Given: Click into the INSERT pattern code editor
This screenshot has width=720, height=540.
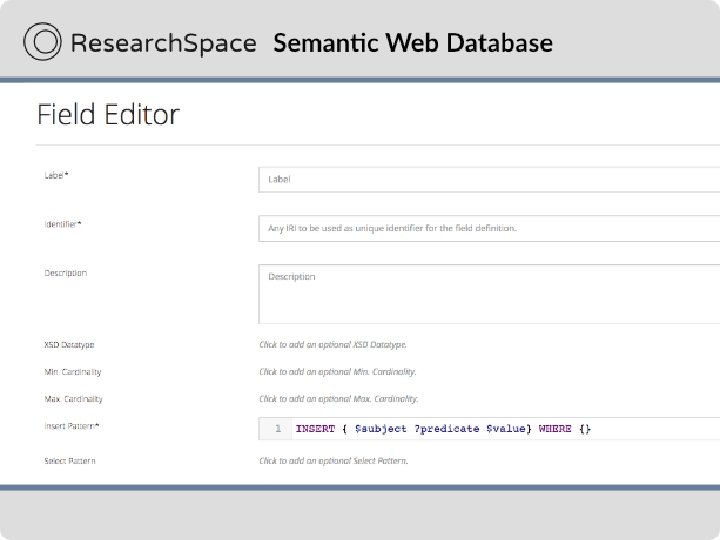Looking at the screenshot, I should (500, 429).
